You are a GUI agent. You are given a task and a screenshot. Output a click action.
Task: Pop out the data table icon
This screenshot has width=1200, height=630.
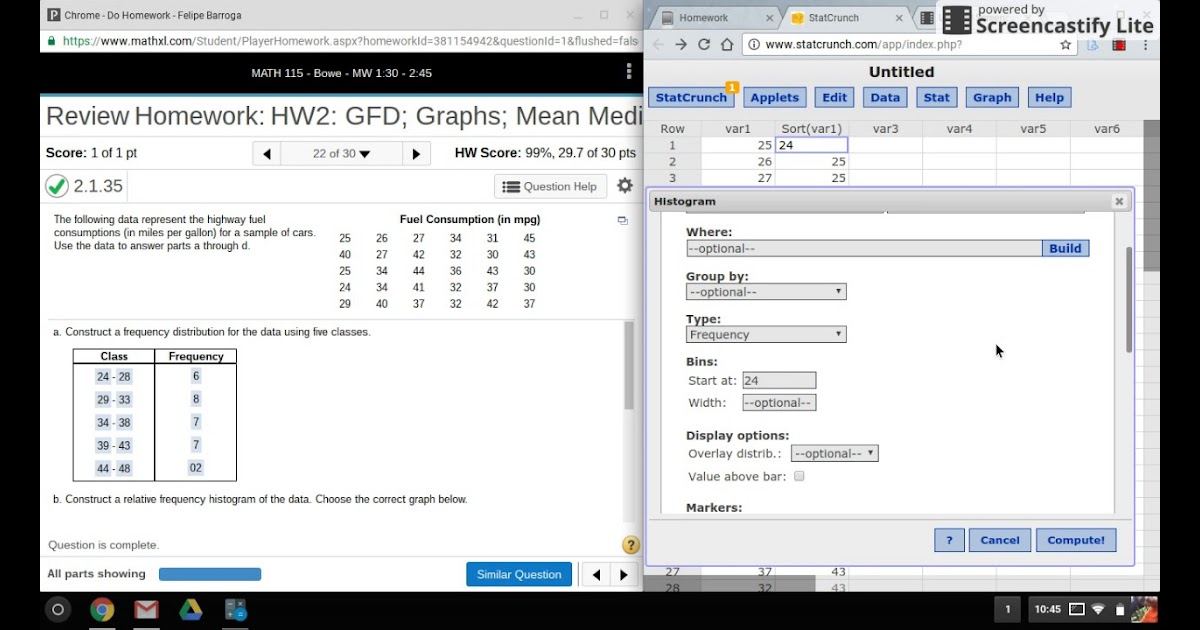tap(622, 220)
